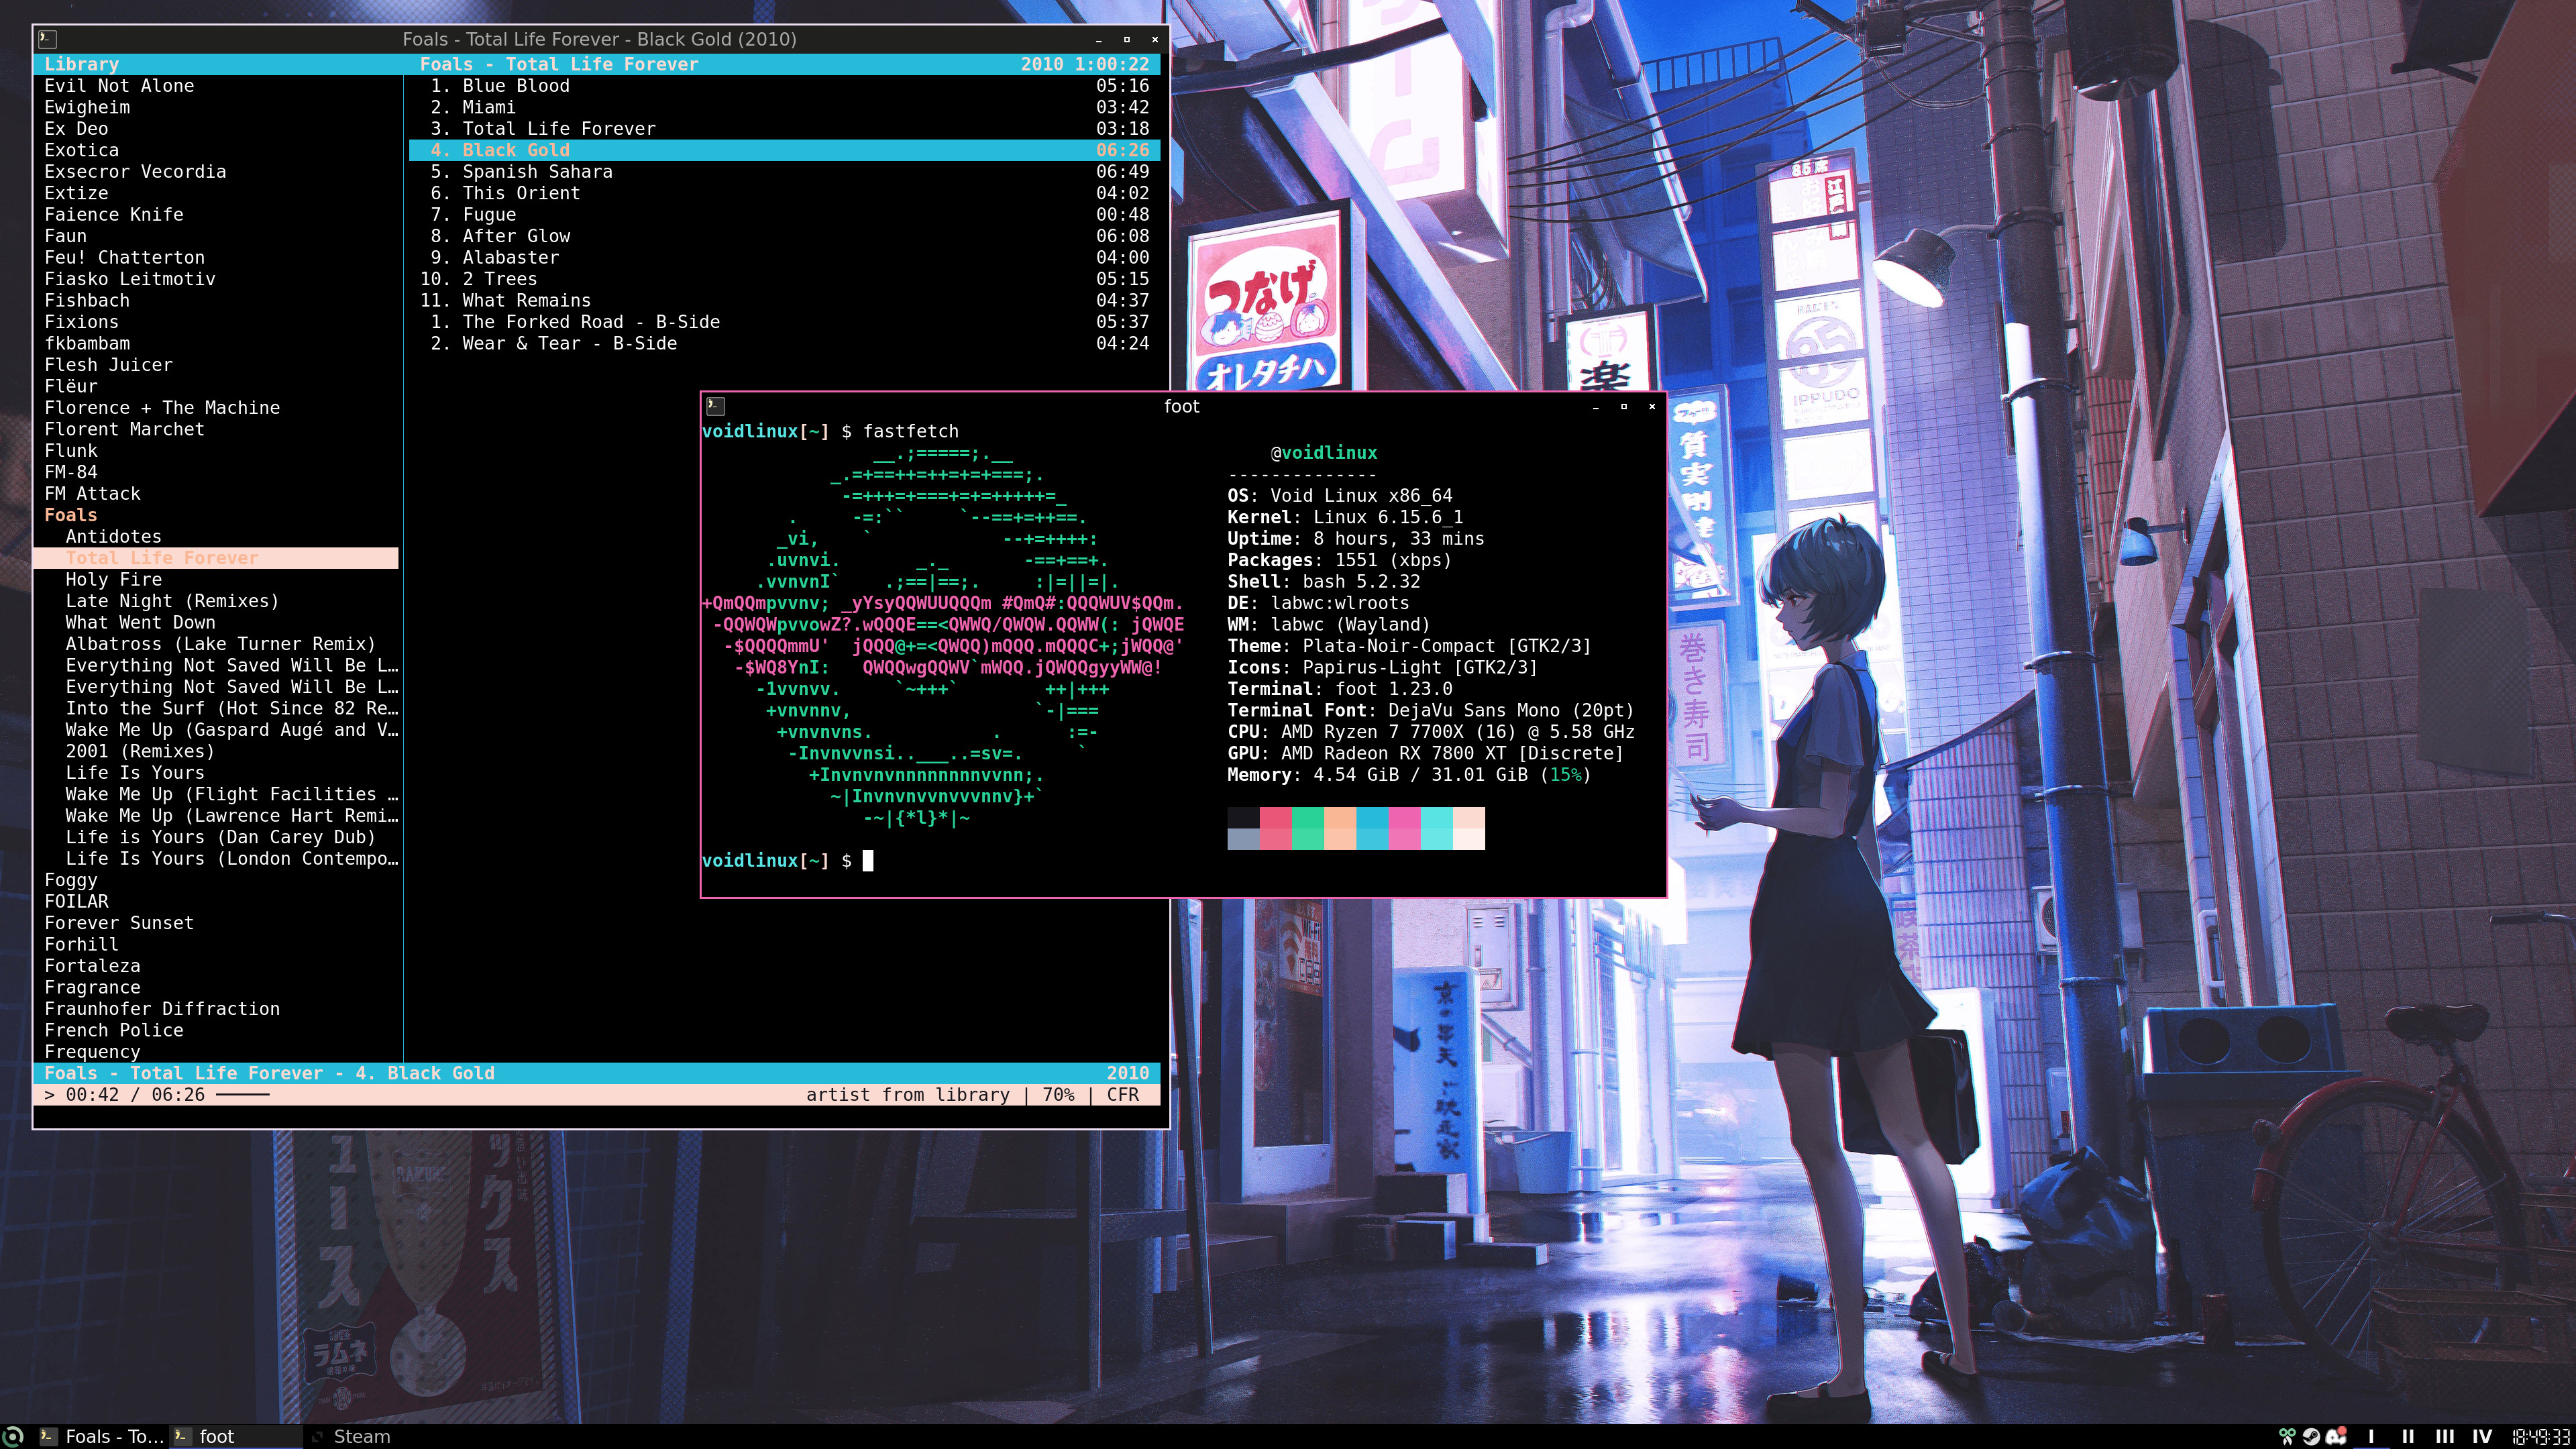Click the clipboard scissors tray icon
The height and width of the screenshot is (1449, 2576).
point(2287,1436)
